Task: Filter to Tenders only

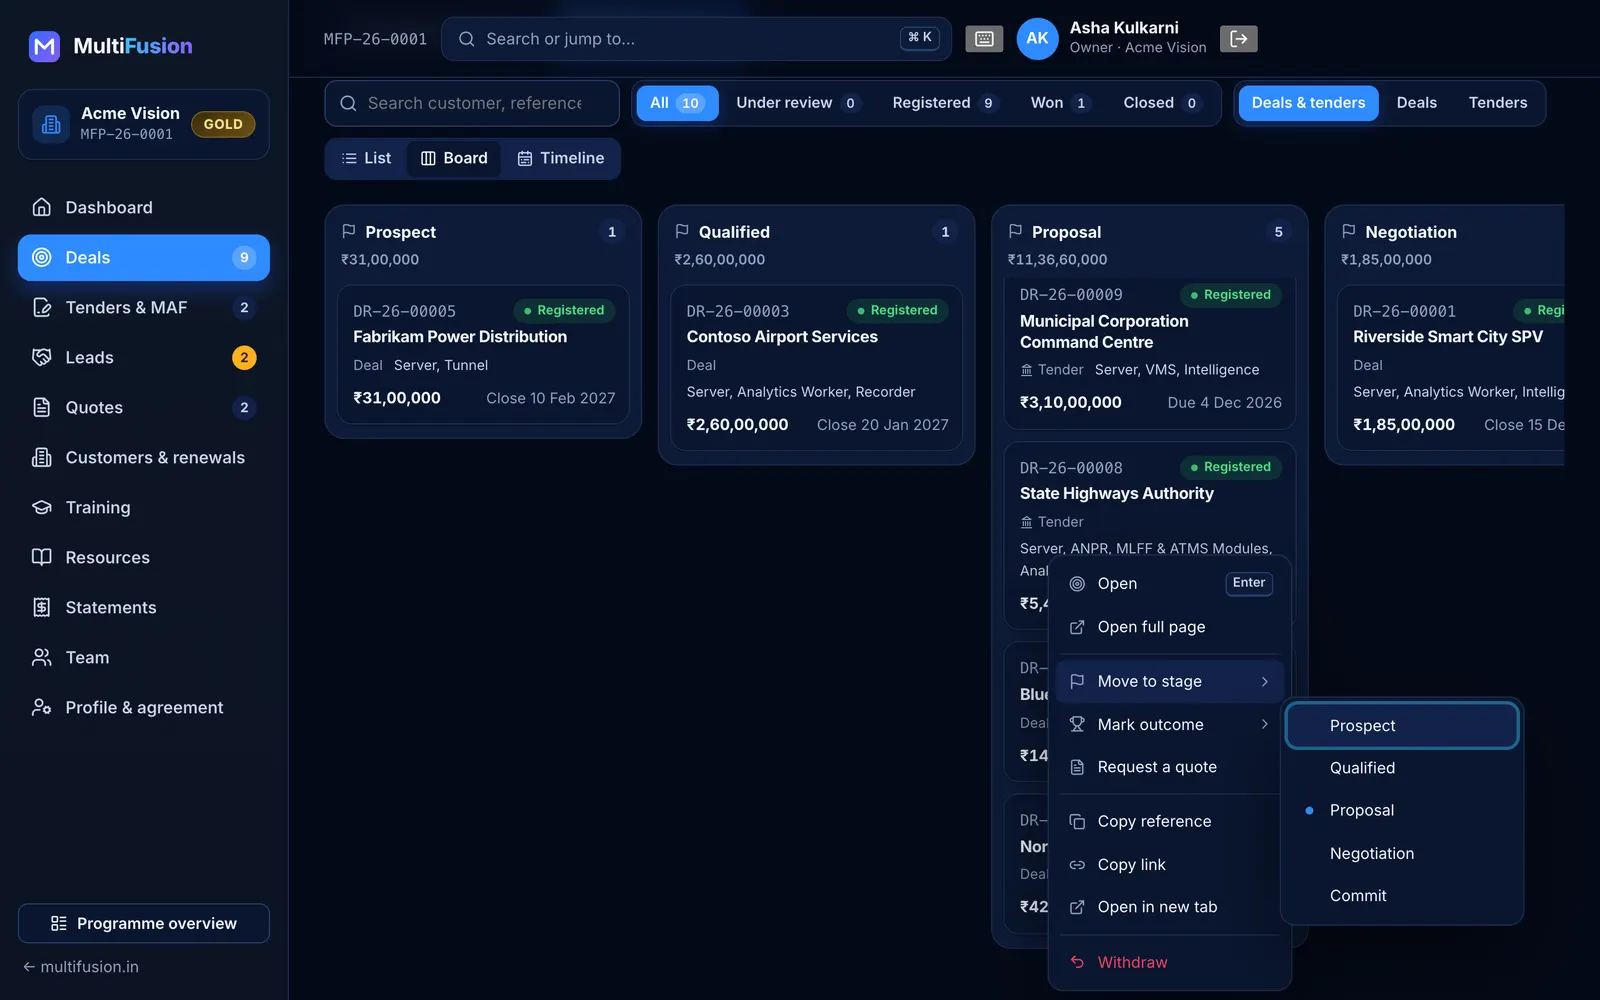Action: coord(1497,103)
